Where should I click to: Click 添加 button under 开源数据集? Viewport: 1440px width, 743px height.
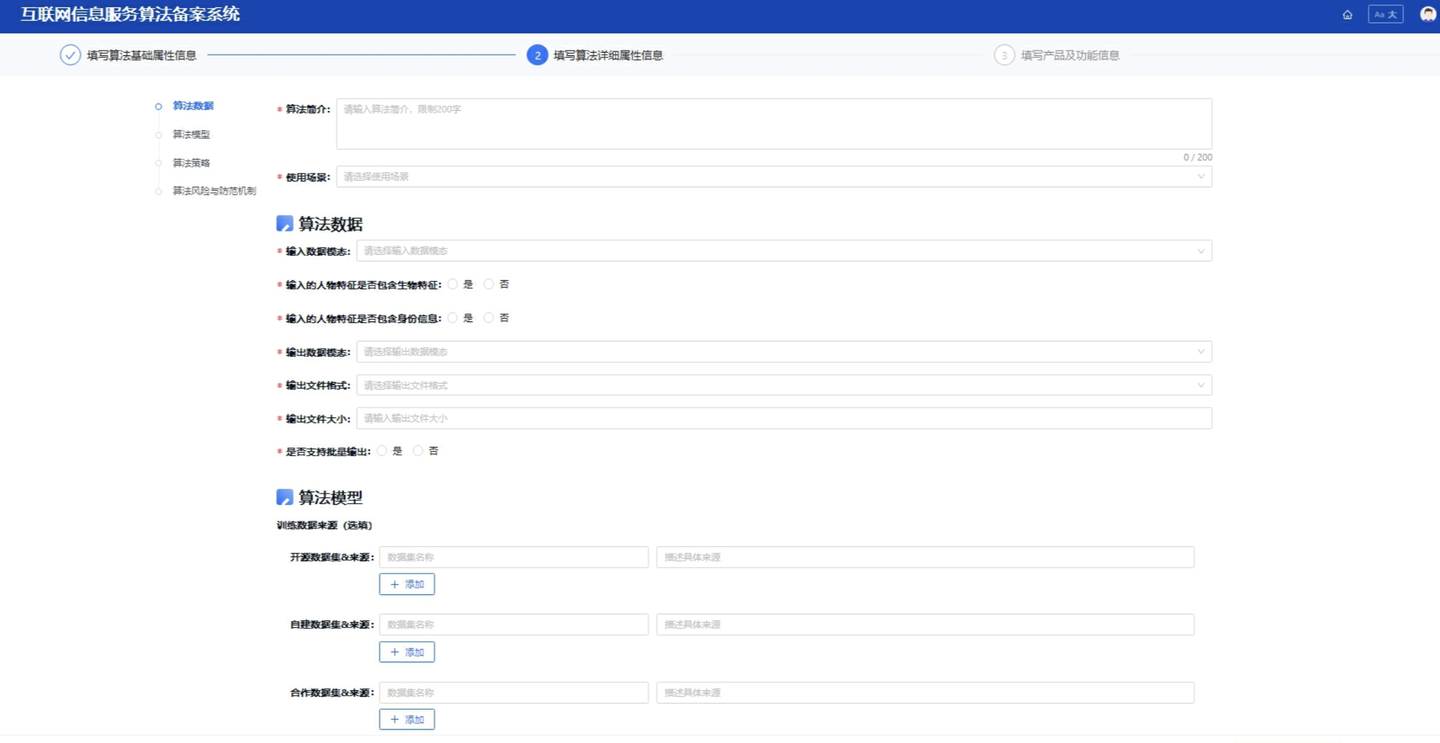coord(407,584)
